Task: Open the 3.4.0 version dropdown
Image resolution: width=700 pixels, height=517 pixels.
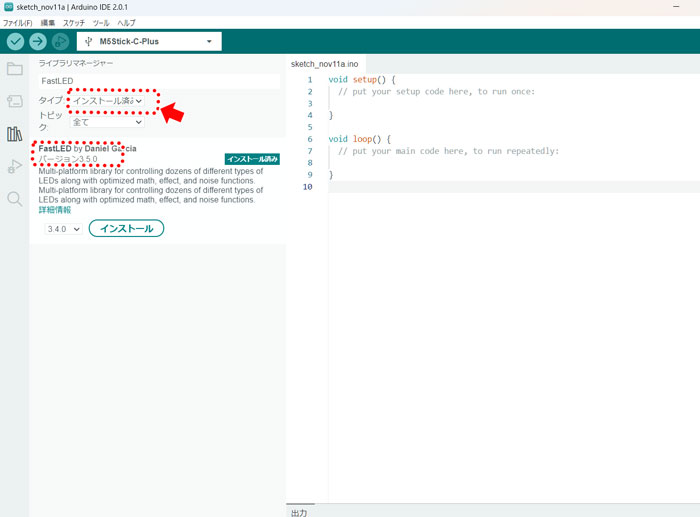Action: pos(63,229)
